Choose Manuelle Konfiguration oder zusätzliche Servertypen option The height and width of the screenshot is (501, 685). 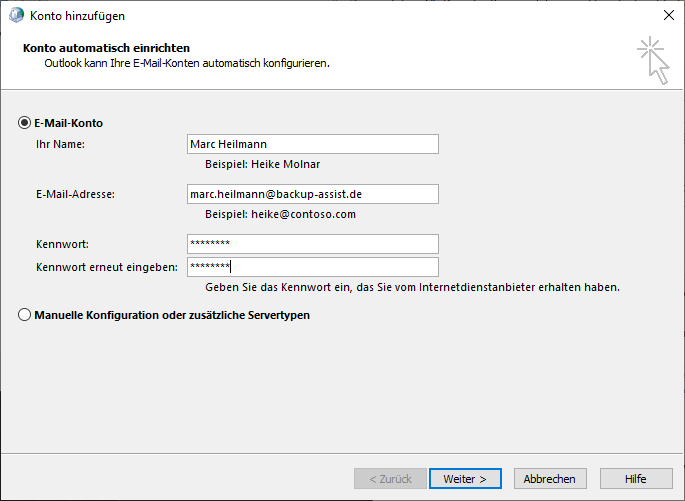(x=25, y=315)
